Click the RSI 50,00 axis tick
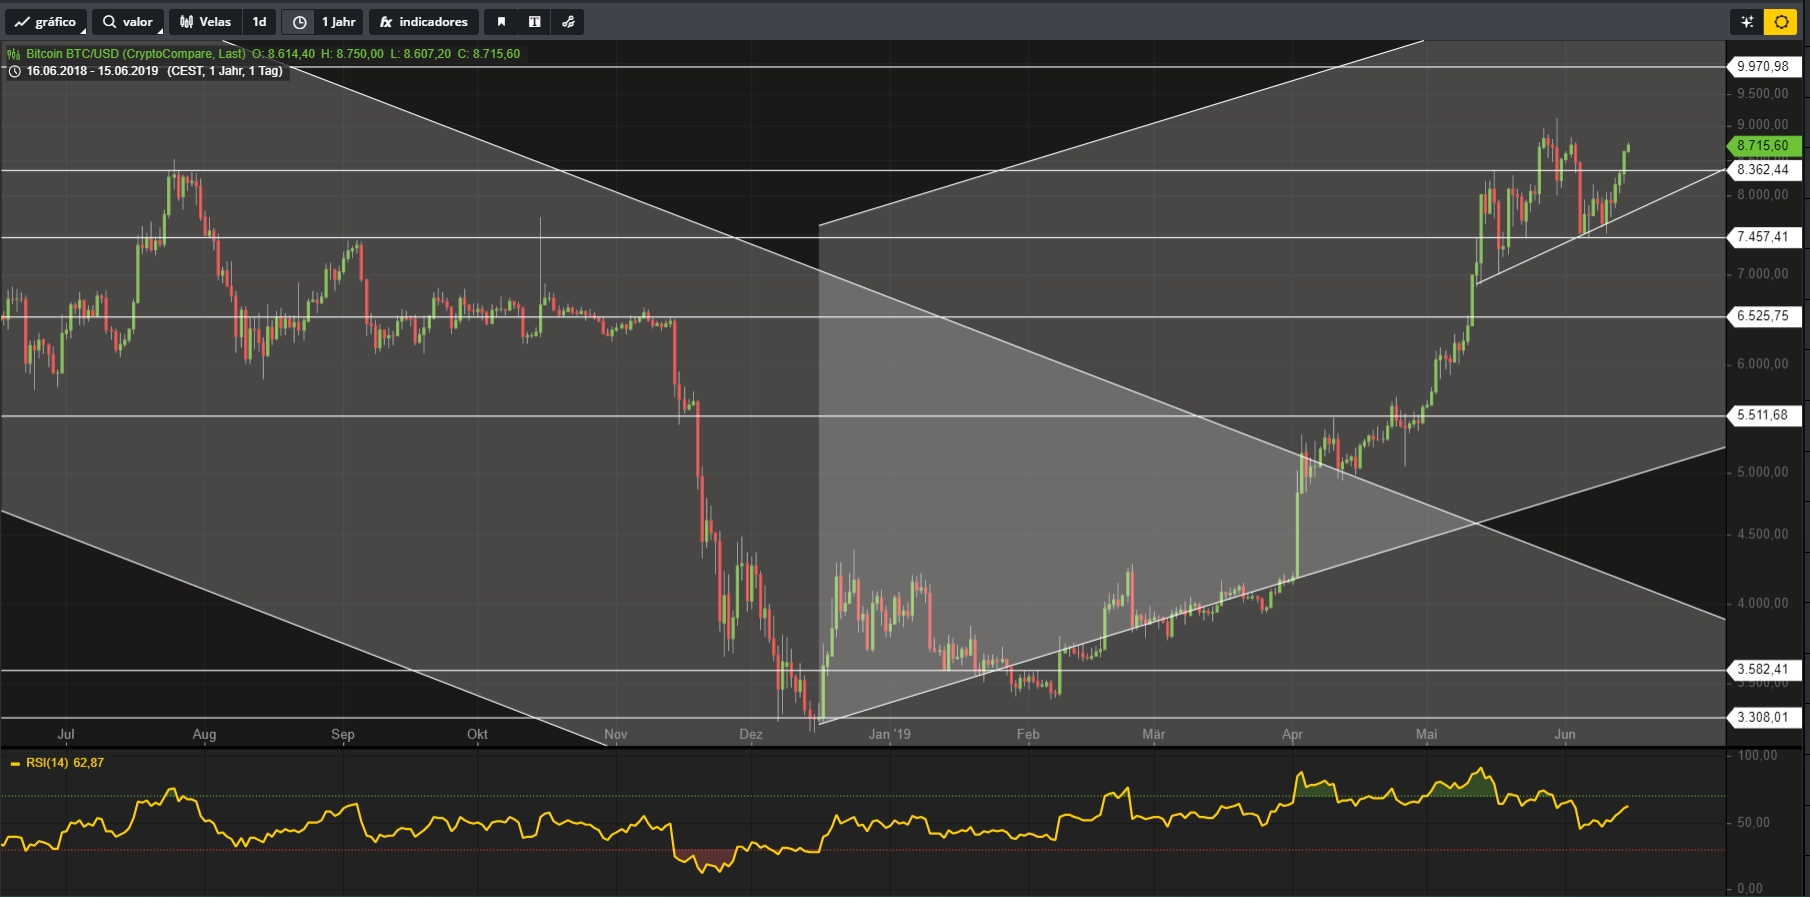The width and height of the screenshot is (1810, 897). point(1755,823)
